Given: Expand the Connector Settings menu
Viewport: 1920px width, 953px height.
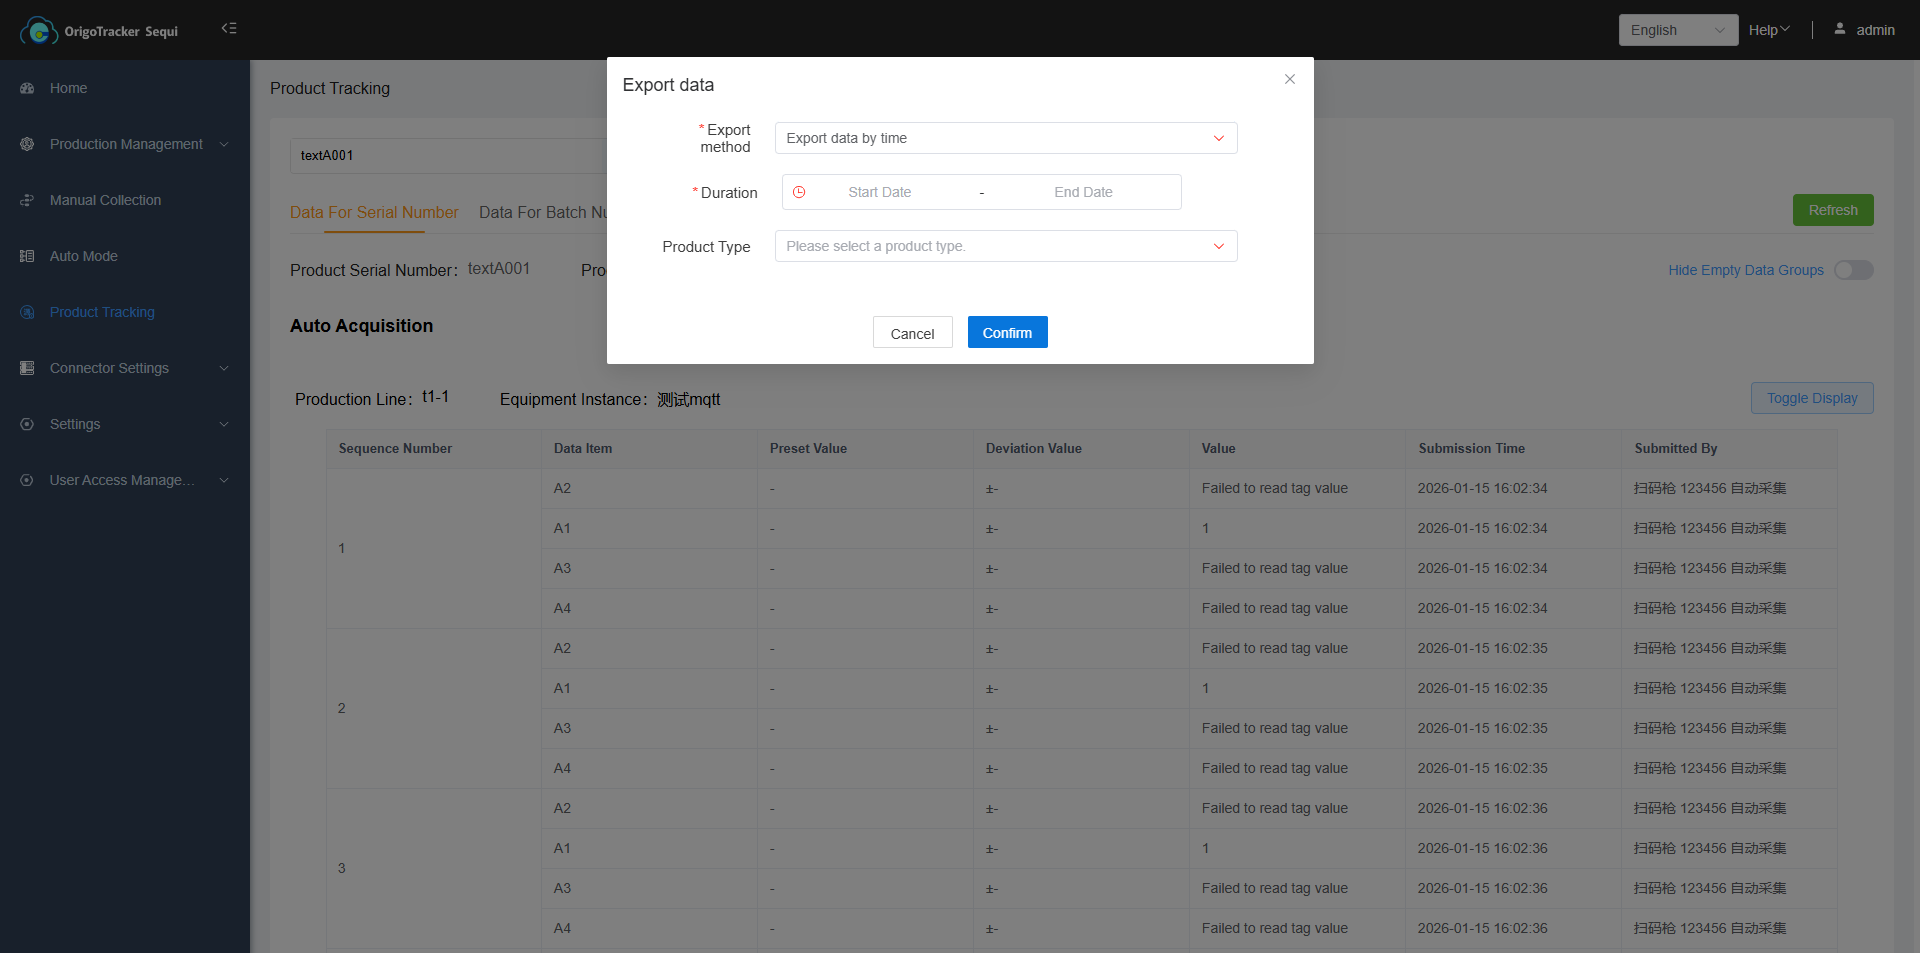Looking at the screenshot, I should (125, 368).
